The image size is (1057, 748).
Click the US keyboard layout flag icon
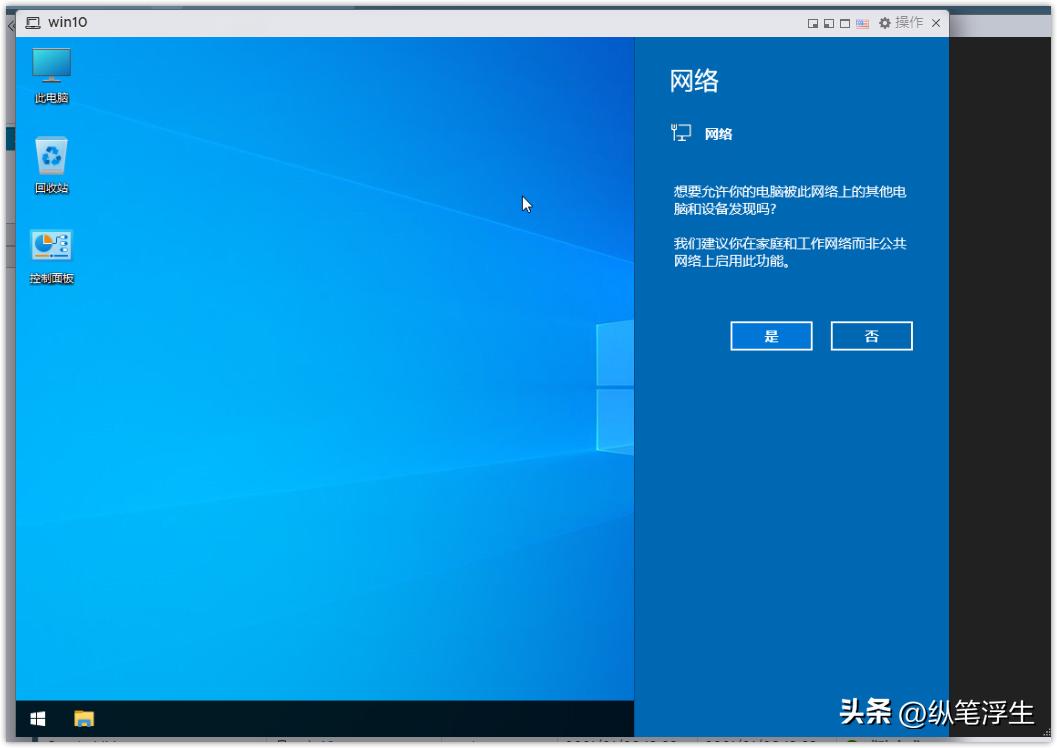point(861,22)
